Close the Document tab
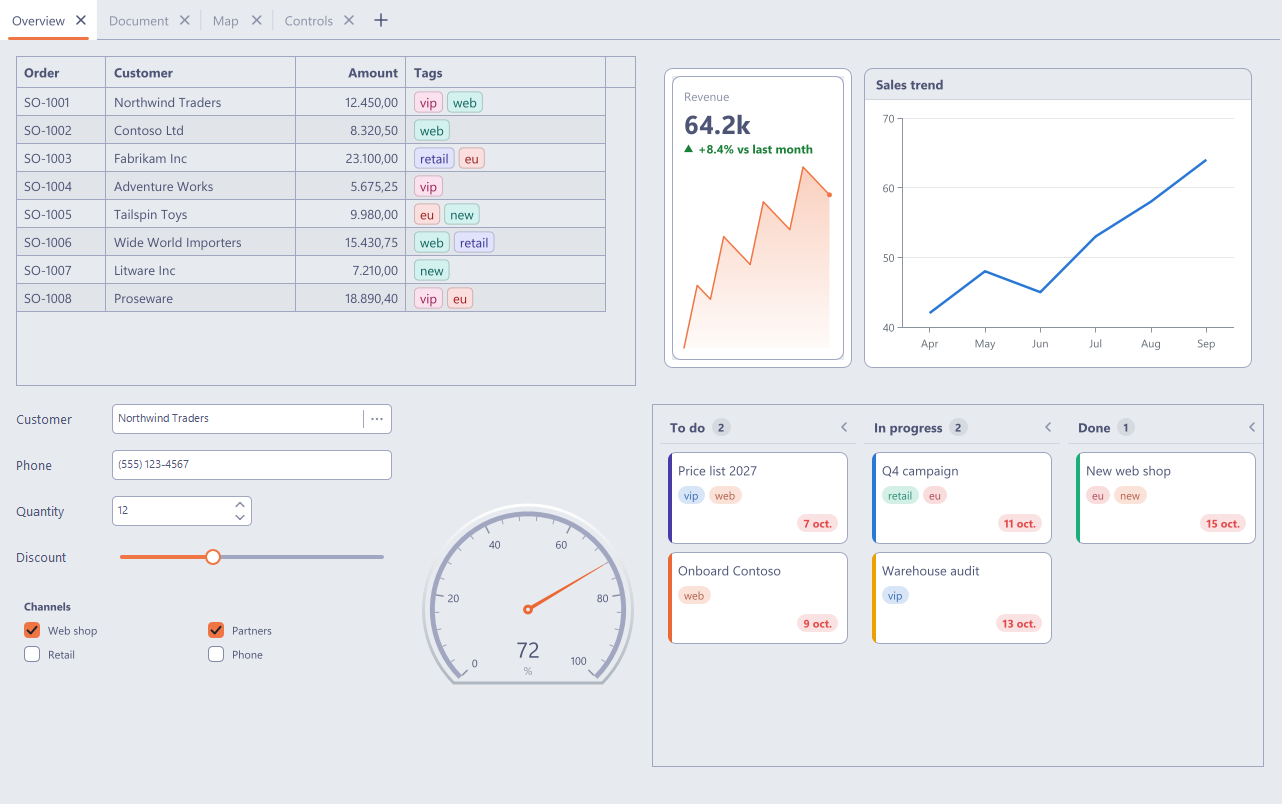 tap(185, 20)
